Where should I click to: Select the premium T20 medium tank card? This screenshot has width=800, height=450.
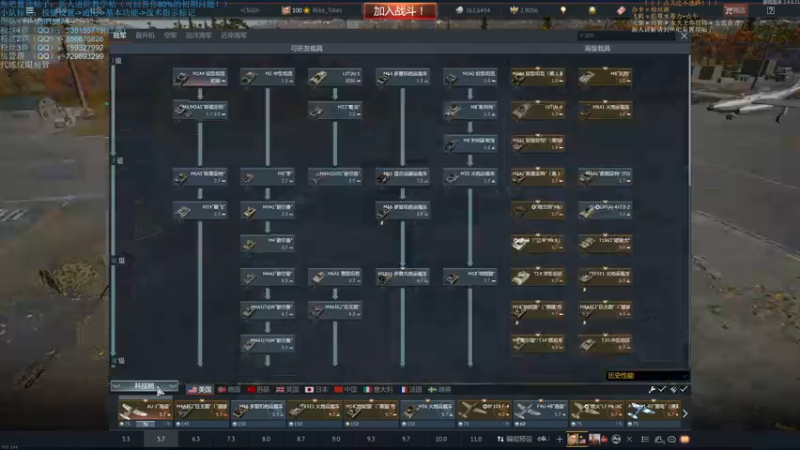tap(605, 343)
